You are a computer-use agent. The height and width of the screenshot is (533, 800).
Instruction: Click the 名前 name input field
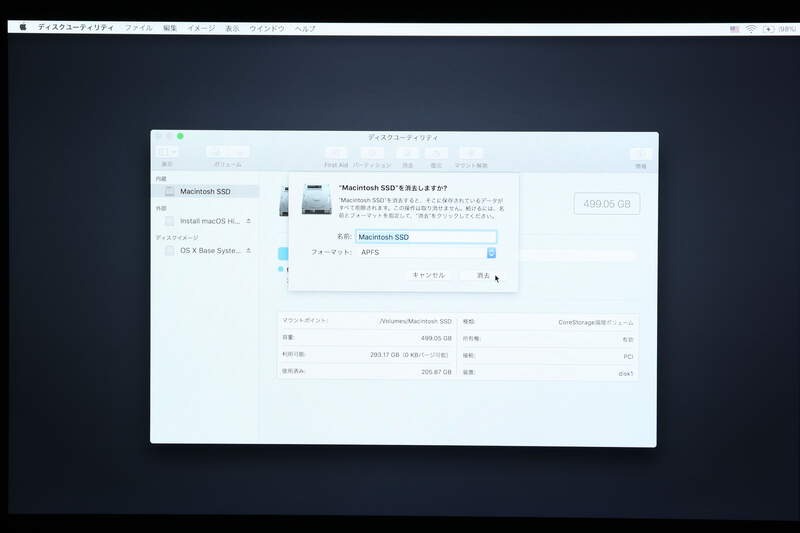426,237
